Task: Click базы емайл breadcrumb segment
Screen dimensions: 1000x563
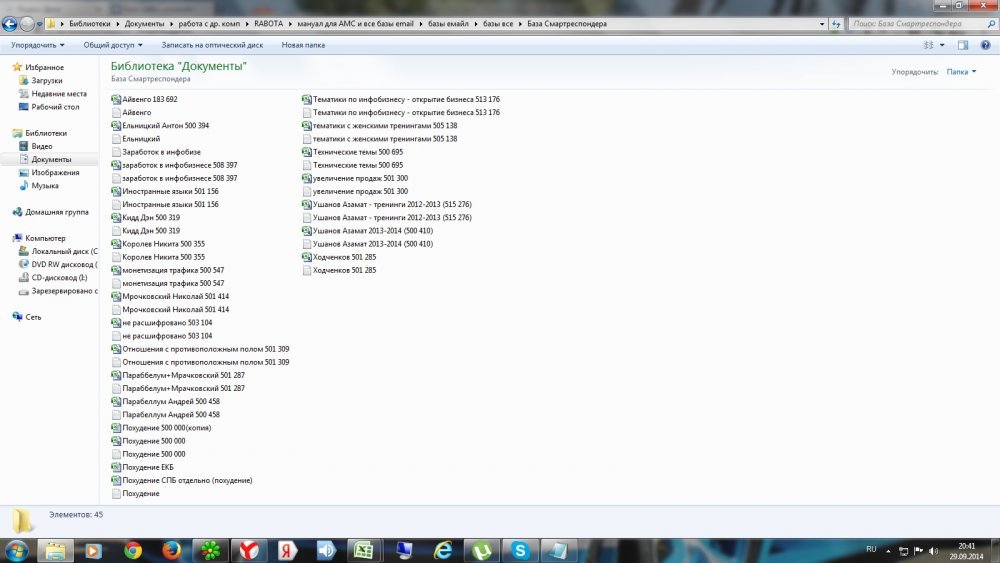Action: click(448, 24)
